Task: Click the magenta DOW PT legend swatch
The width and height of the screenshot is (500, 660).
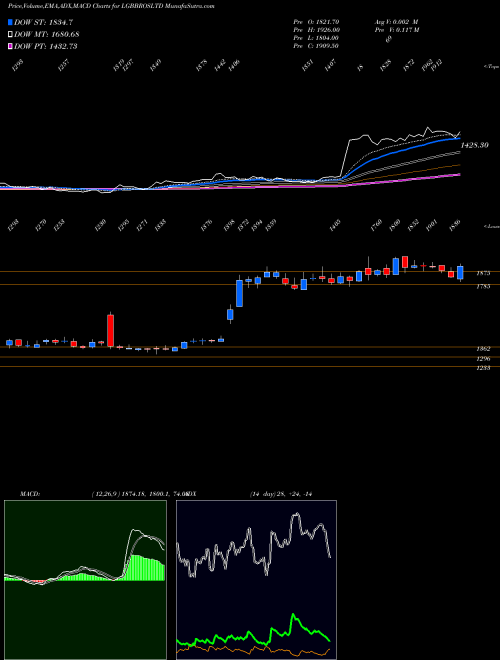Action: click(10, 46)
